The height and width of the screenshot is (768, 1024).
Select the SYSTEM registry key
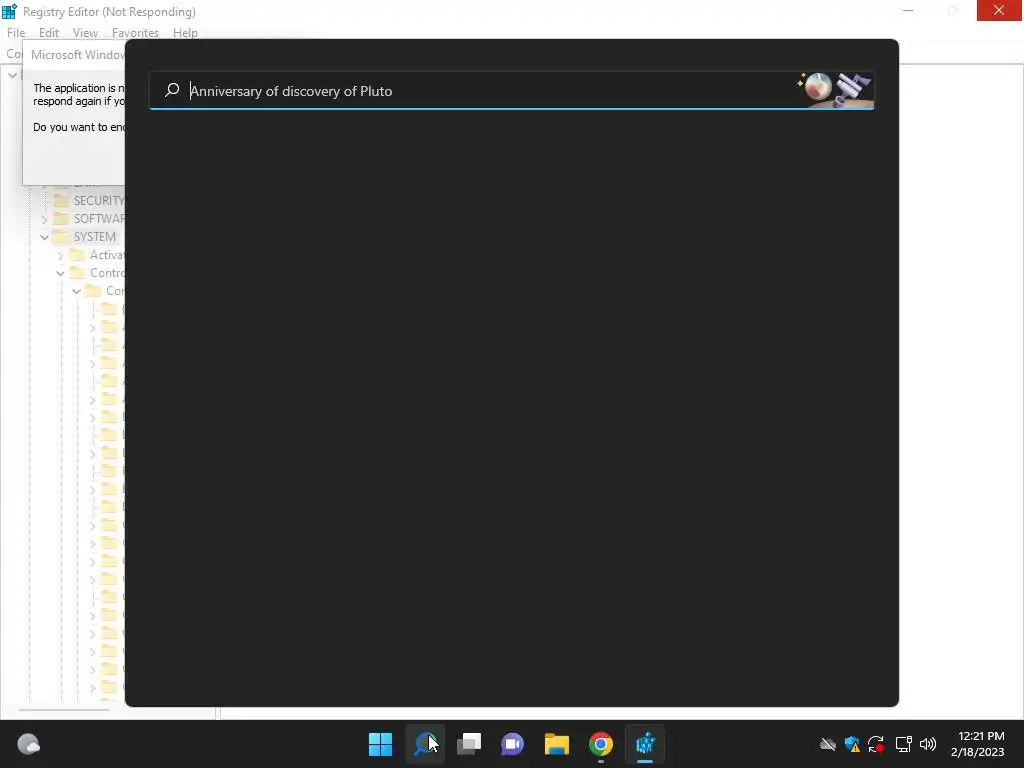click(95, 237)
